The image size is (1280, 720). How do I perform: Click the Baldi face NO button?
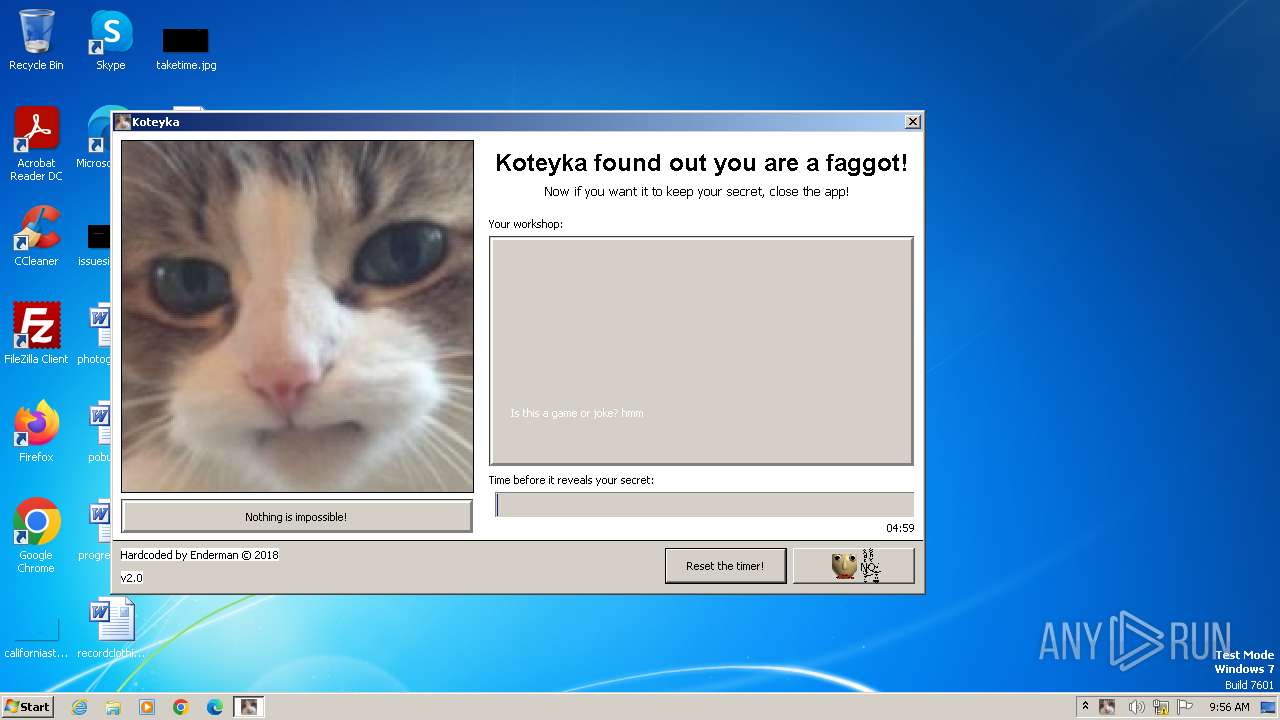coord(853,566)
